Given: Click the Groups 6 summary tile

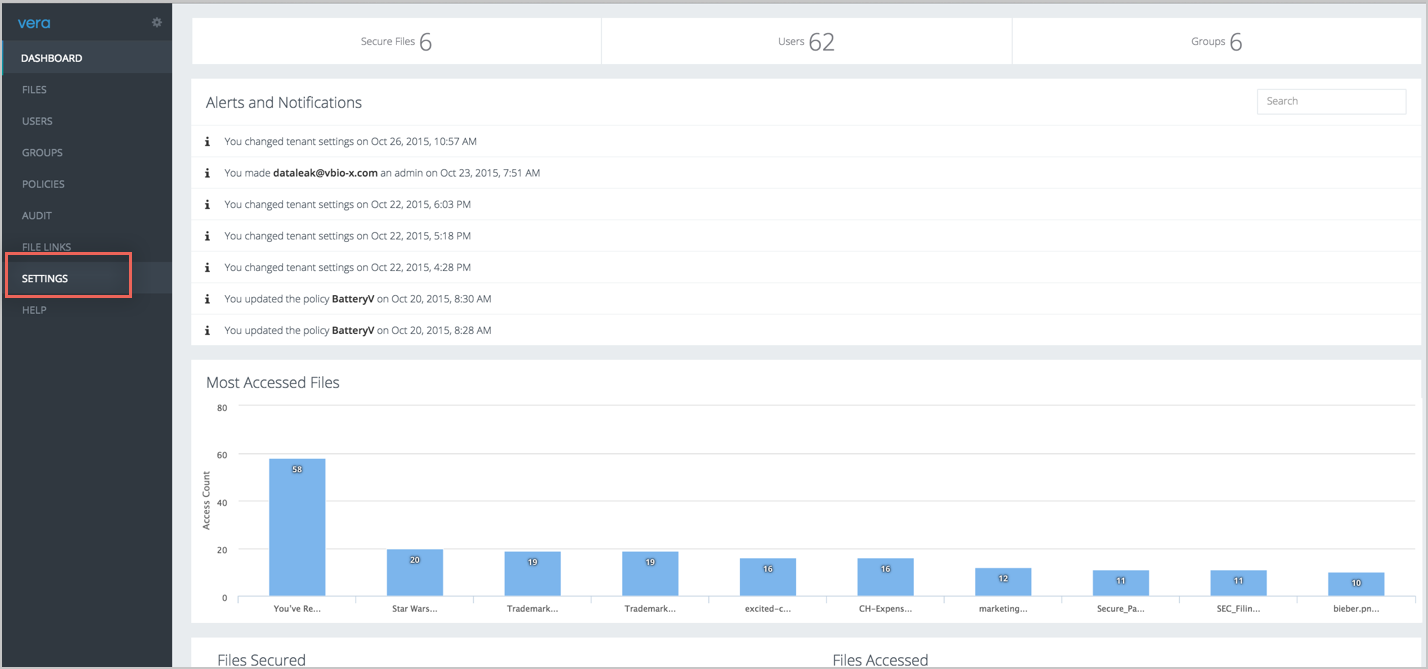Looking at the screenshot, I should 1216,42.
